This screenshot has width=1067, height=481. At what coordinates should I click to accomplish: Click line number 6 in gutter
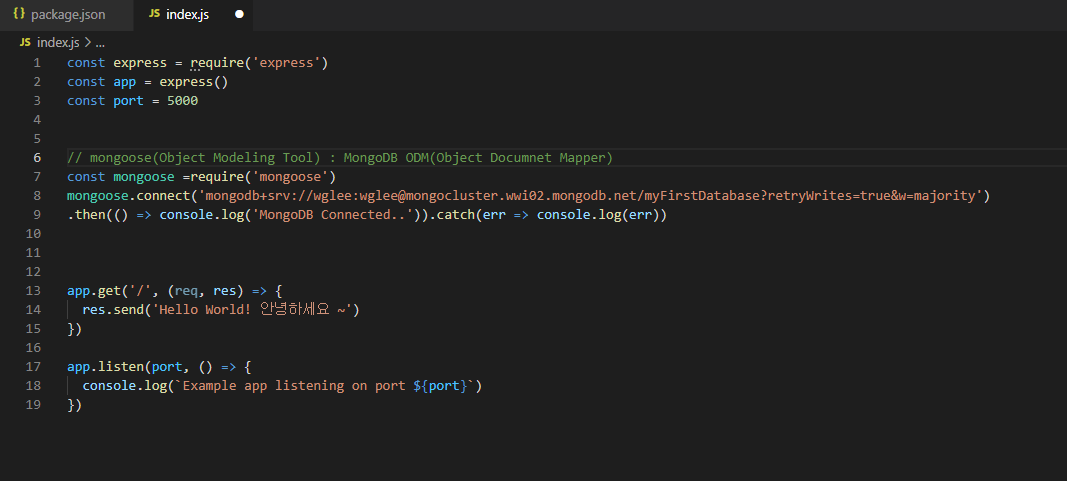coord(37,158)
